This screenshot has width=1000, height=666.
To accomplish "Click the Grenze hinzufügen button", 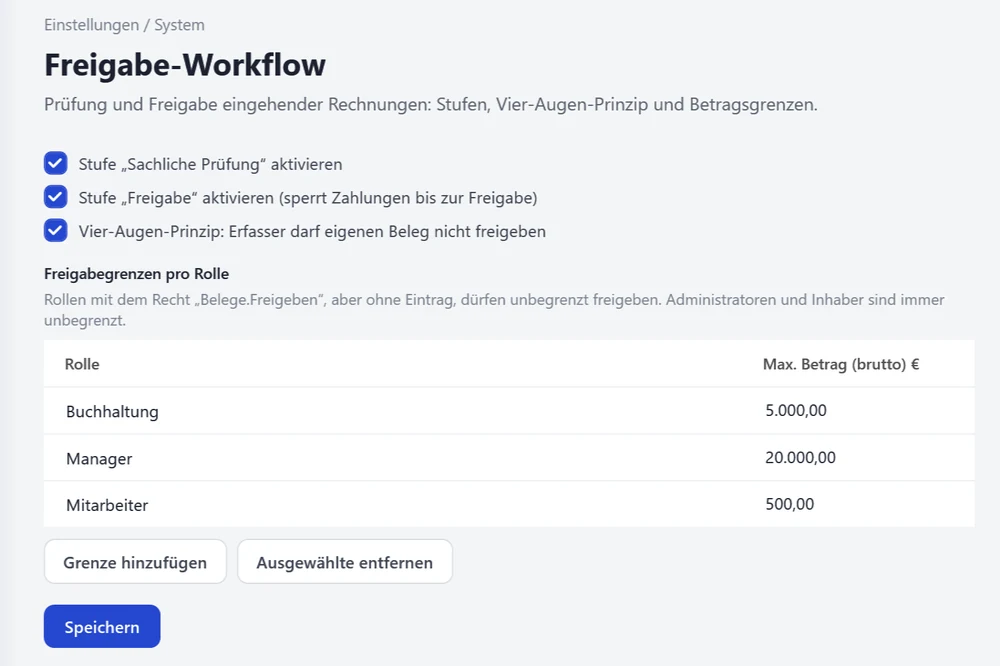I will [135, 562].
